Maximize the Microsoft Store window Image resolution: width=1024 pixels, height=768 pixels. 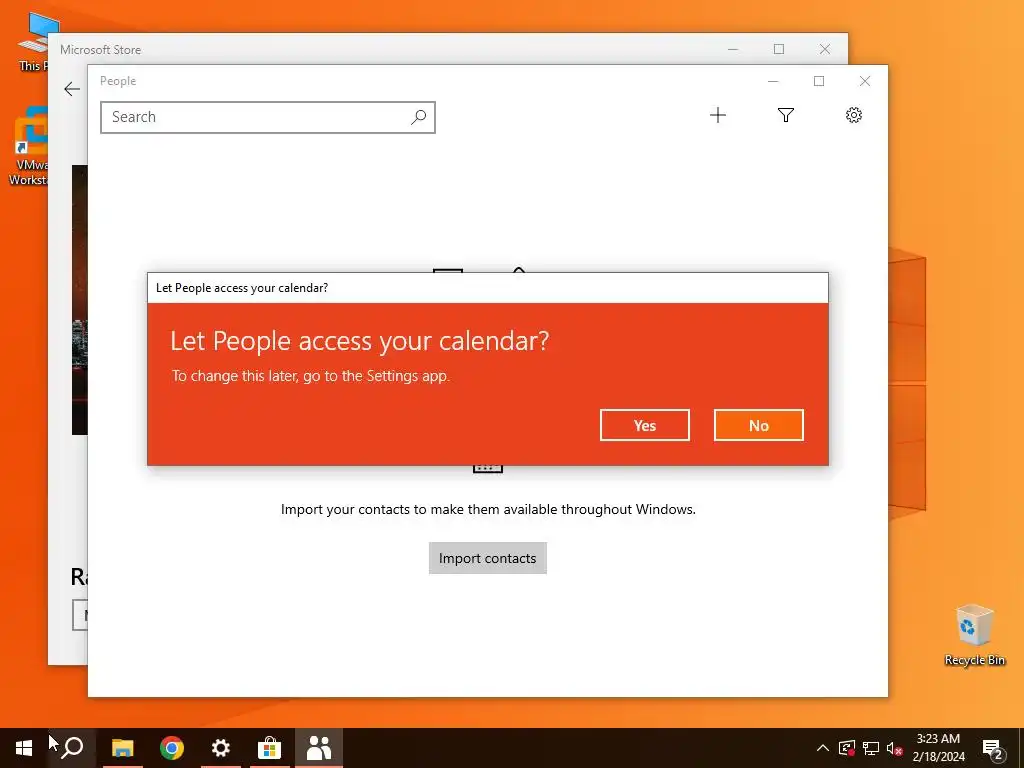778,49
